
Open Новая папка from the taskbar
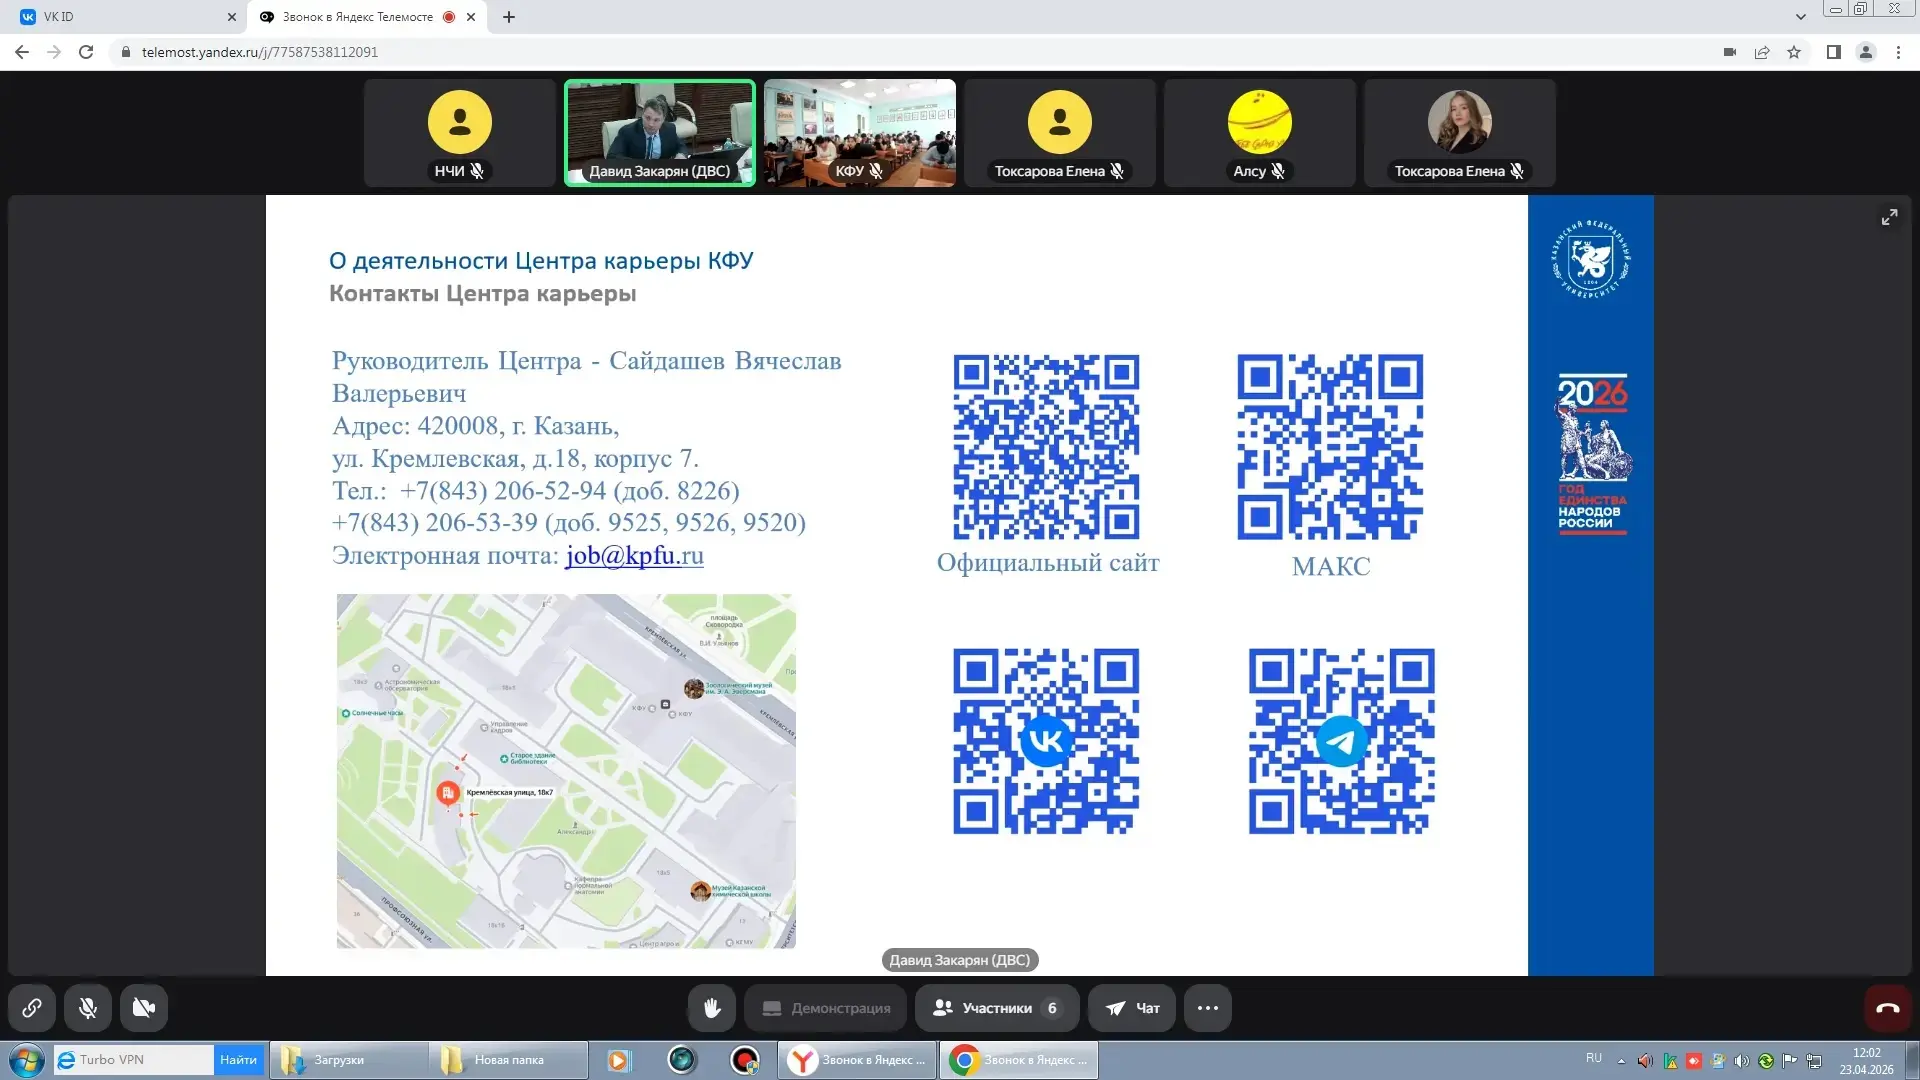pos(509,1060)
